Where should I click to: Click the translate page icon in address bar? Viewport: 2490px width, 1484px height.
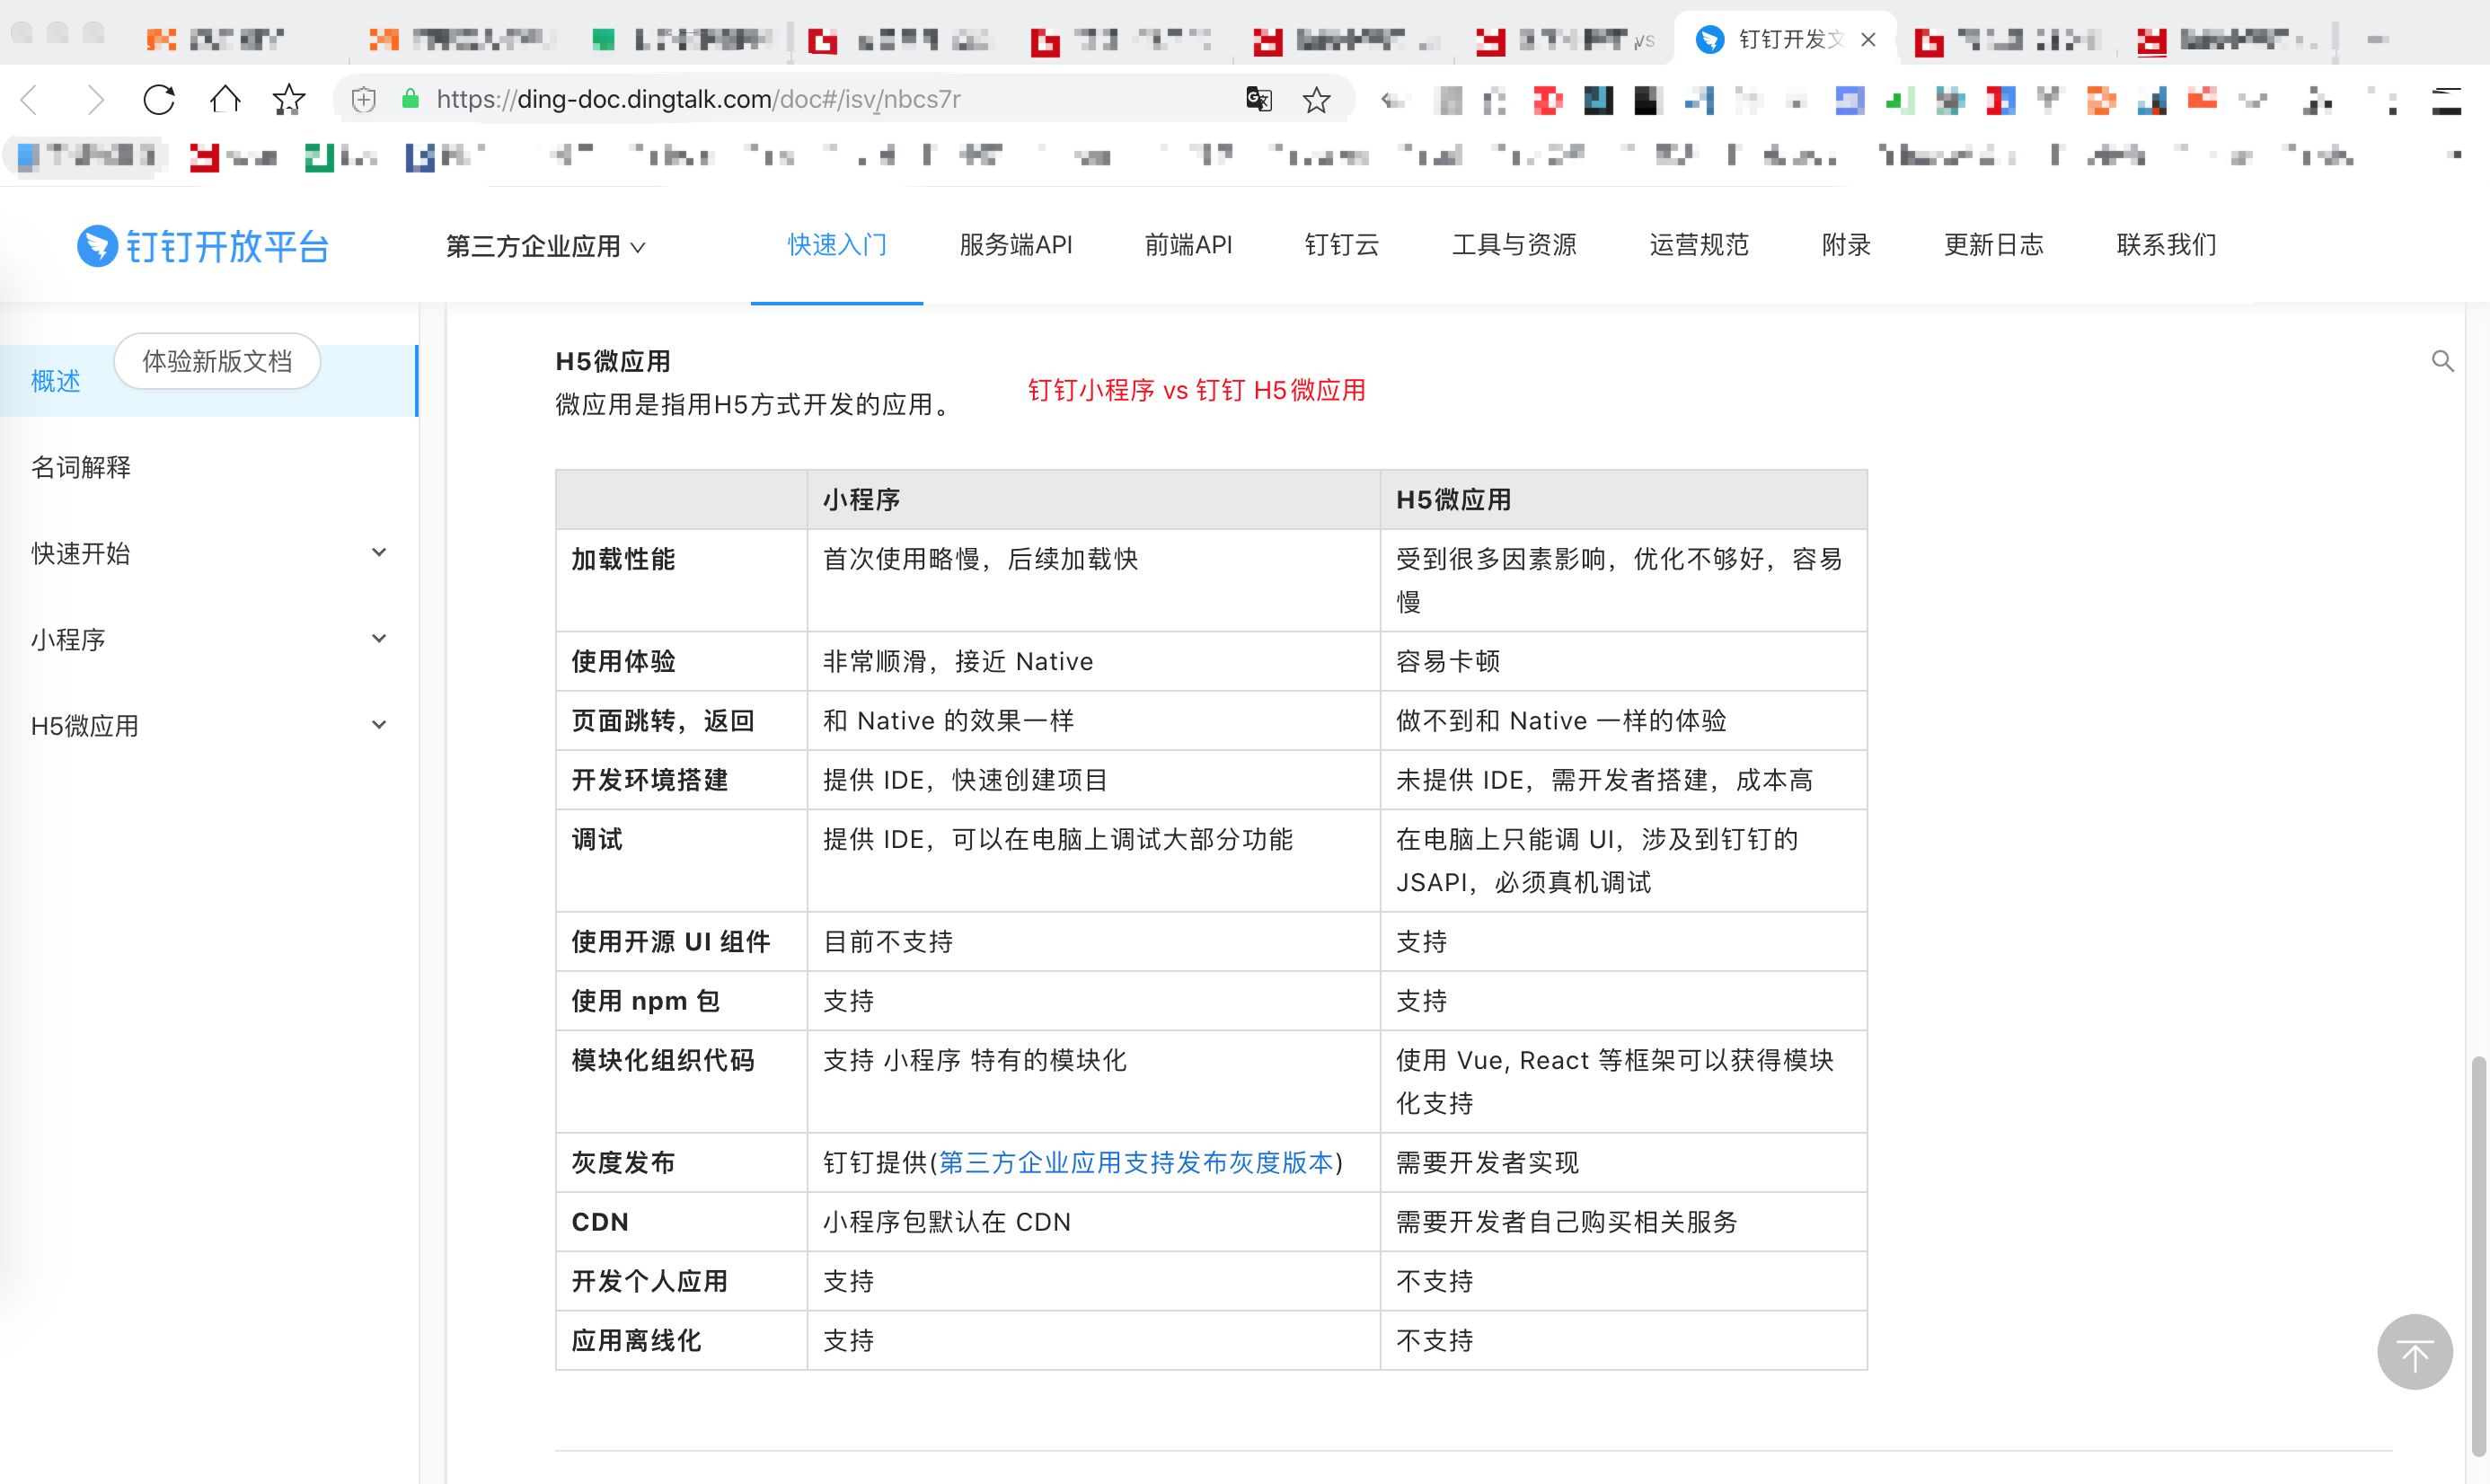point(1258,99)
